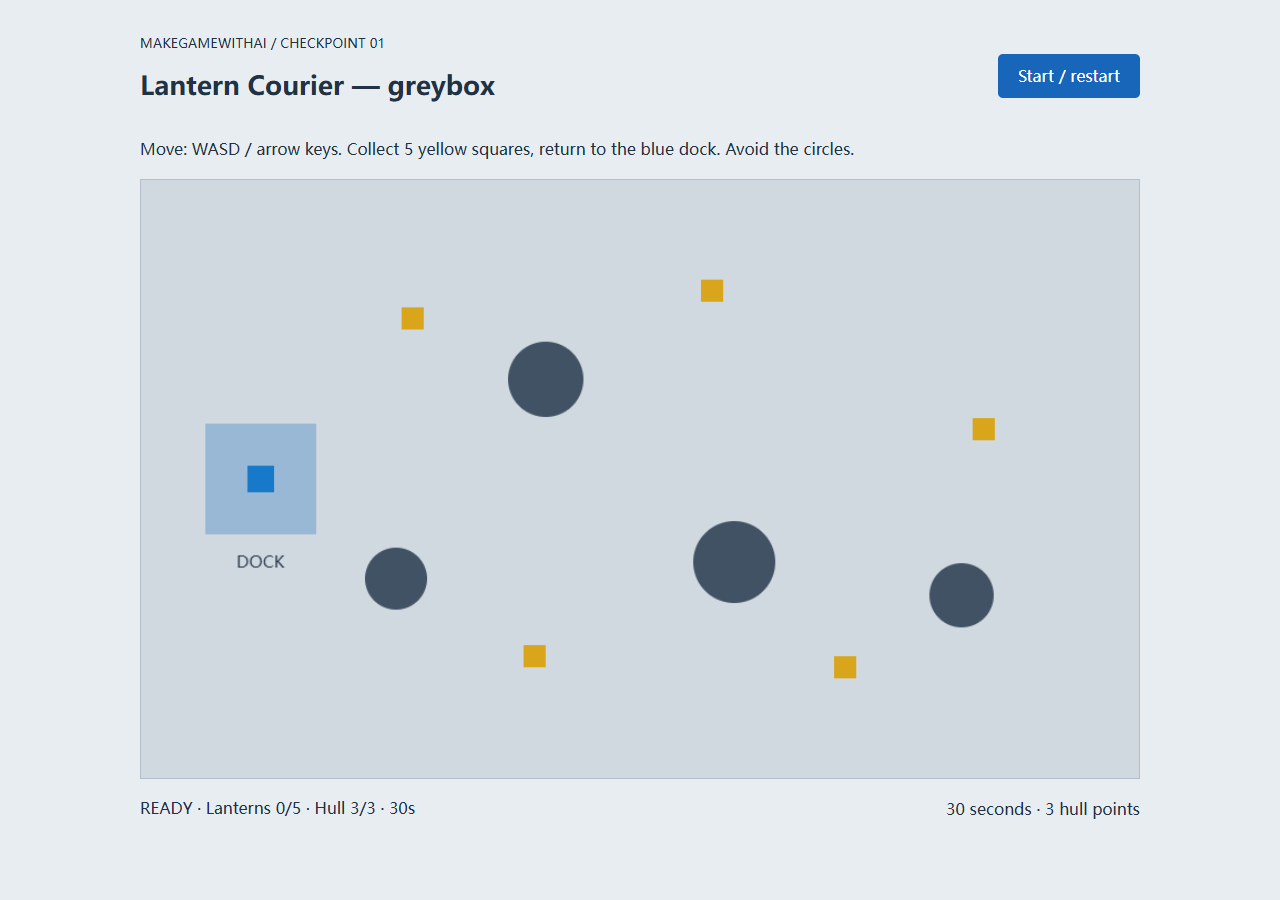Click the blue player square in dock

pos(261,479)
